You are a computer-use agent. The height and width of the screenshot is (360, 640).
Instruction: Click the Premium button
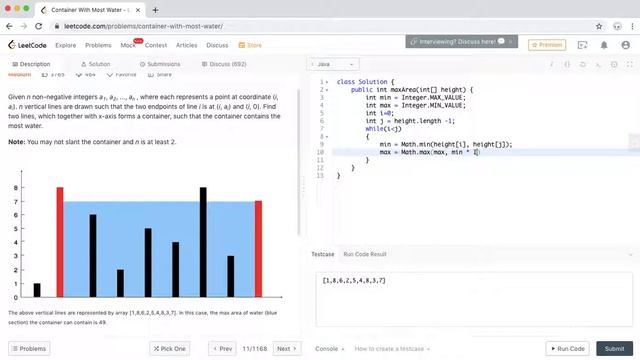(547, 45)
